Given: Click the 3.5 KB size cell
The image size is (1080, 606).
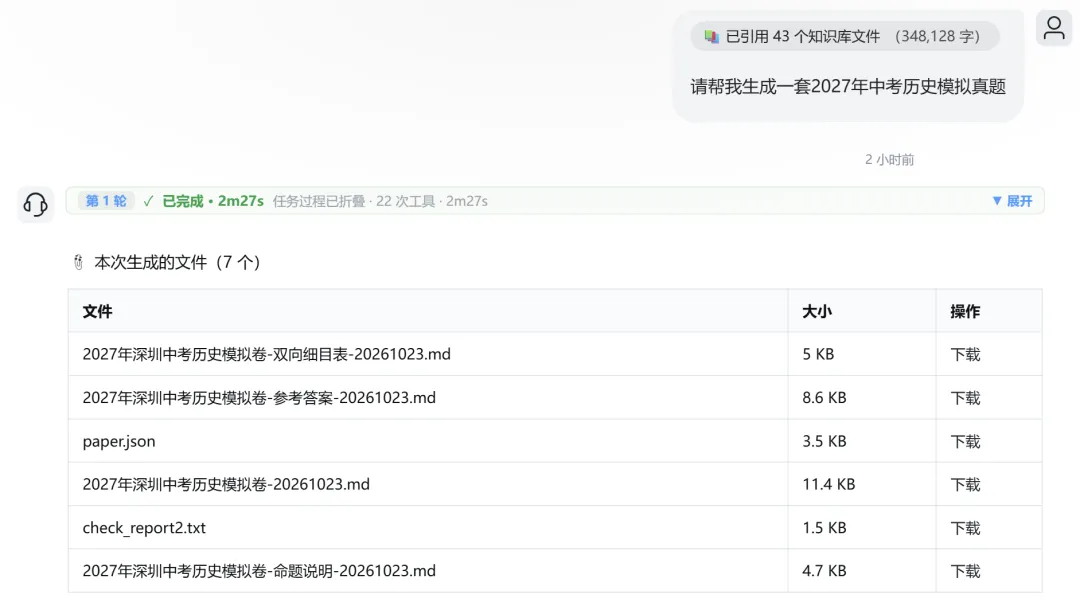Looking at the screenshot, I should coord(824,441).
